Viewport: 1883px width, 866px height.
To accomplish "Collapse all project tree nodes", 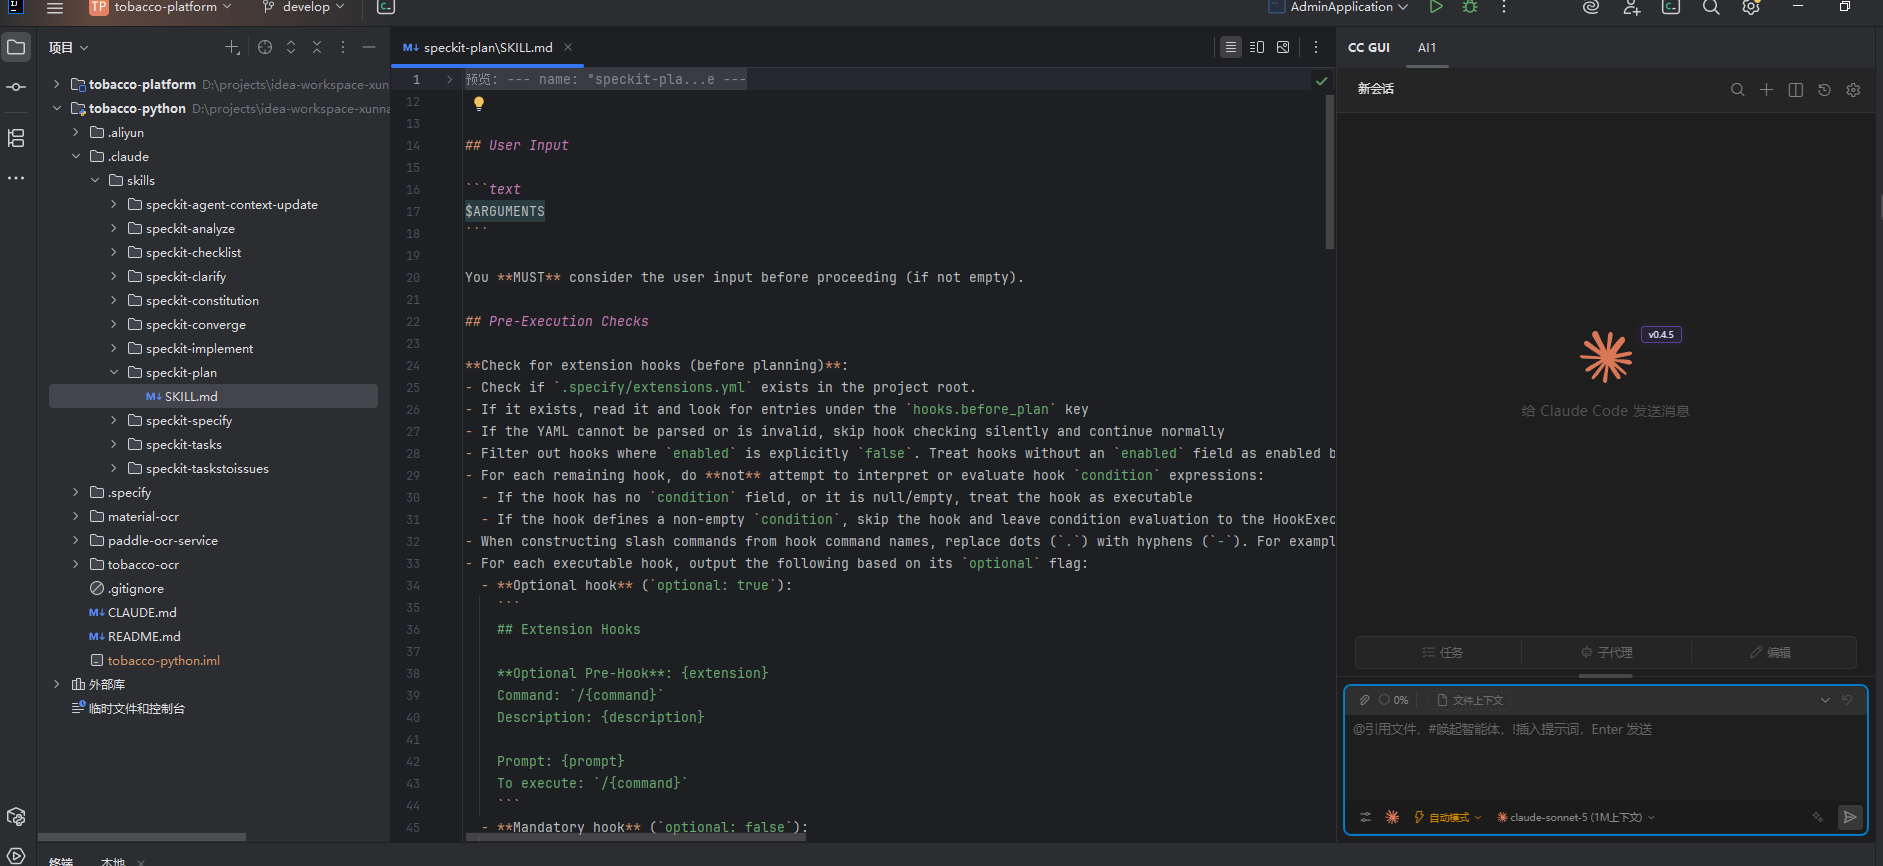I will point(317,47).
